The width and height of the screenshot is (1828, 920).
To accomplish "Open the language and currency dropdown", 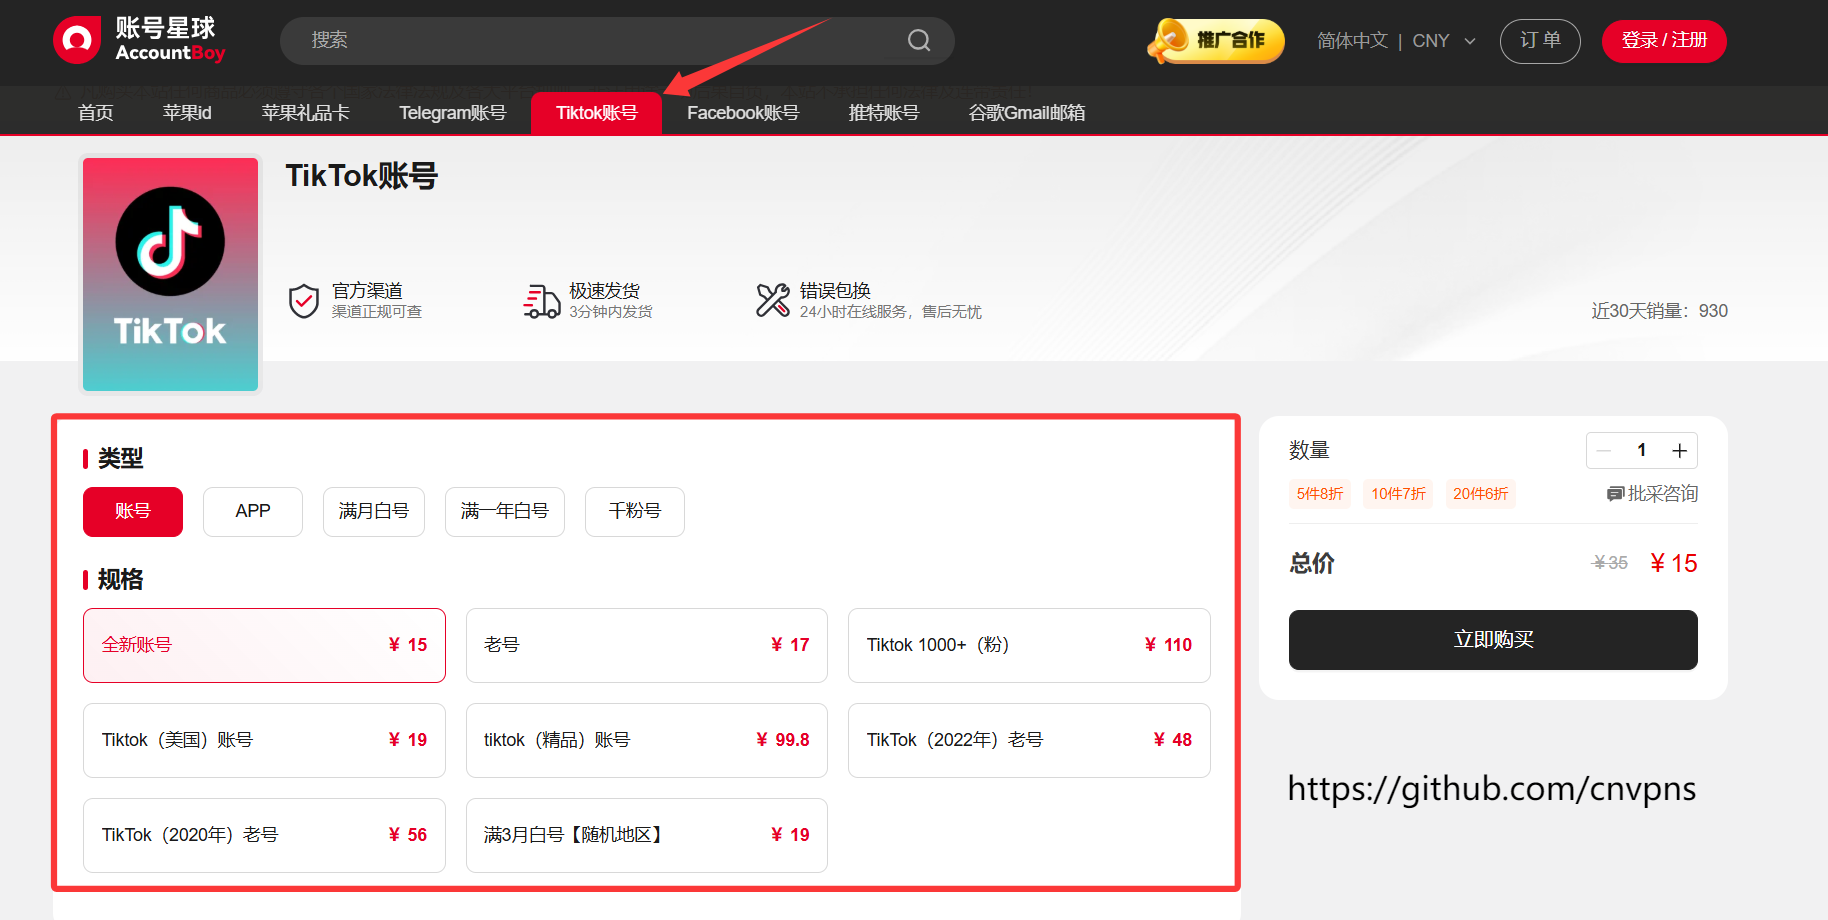I will click(x=1396, y=41).
